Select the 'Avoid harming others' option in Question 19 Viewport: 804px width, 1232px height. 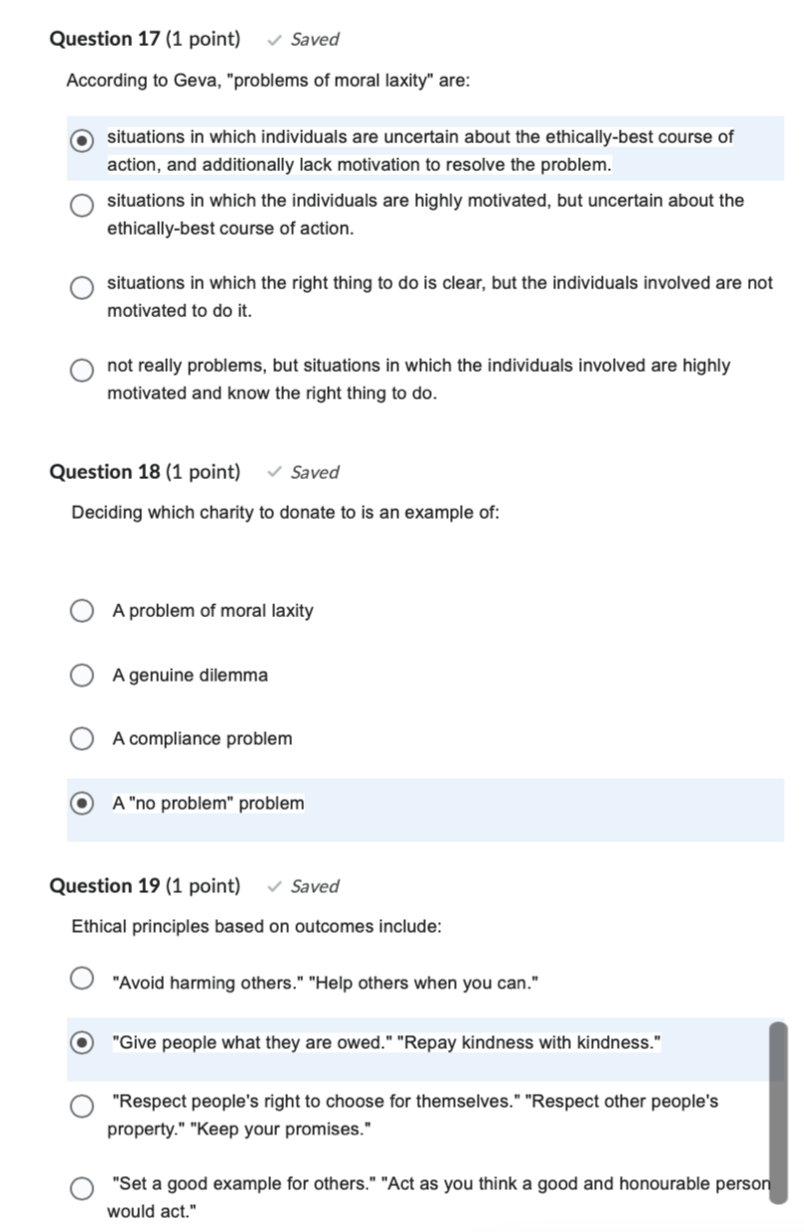82,977
